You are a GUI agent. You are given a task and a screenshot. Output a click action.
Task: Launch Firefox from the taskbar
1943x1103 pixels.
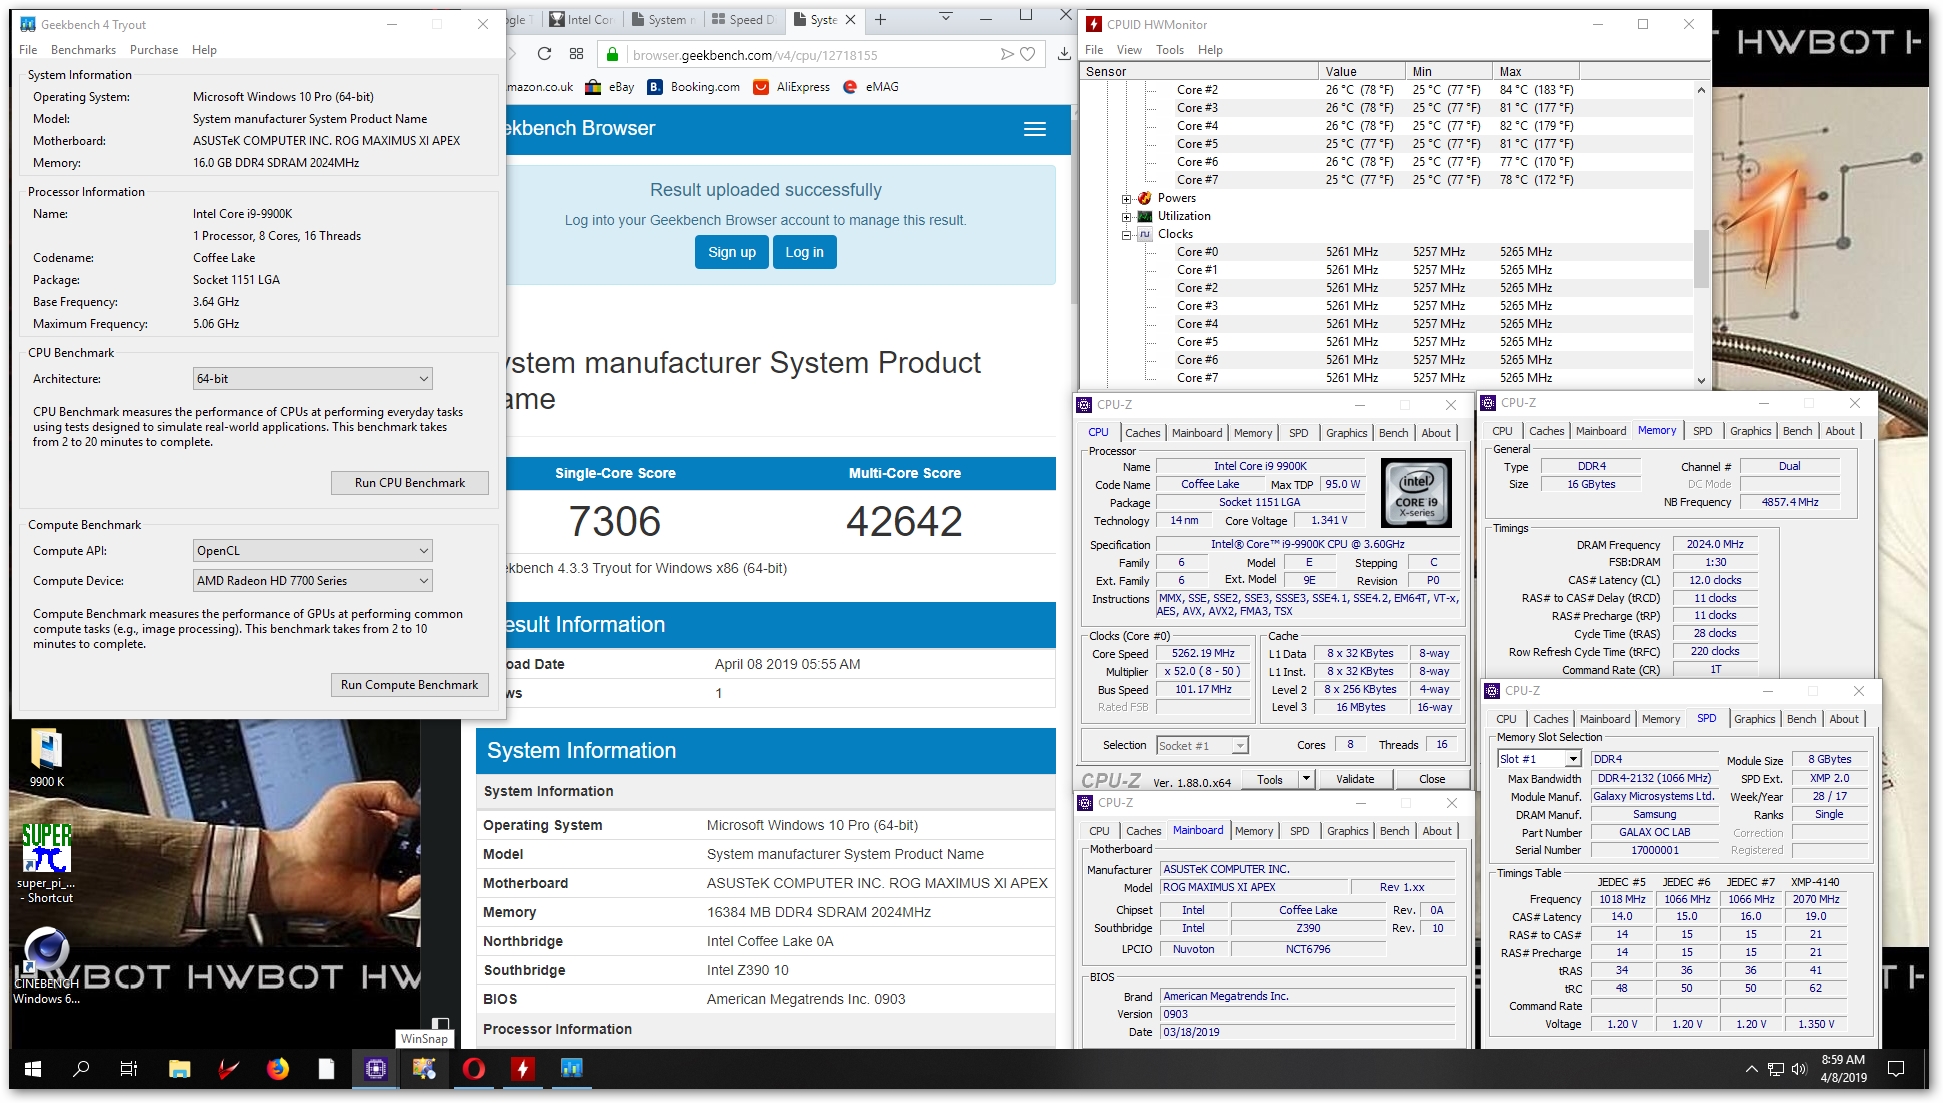point(277,1068)
